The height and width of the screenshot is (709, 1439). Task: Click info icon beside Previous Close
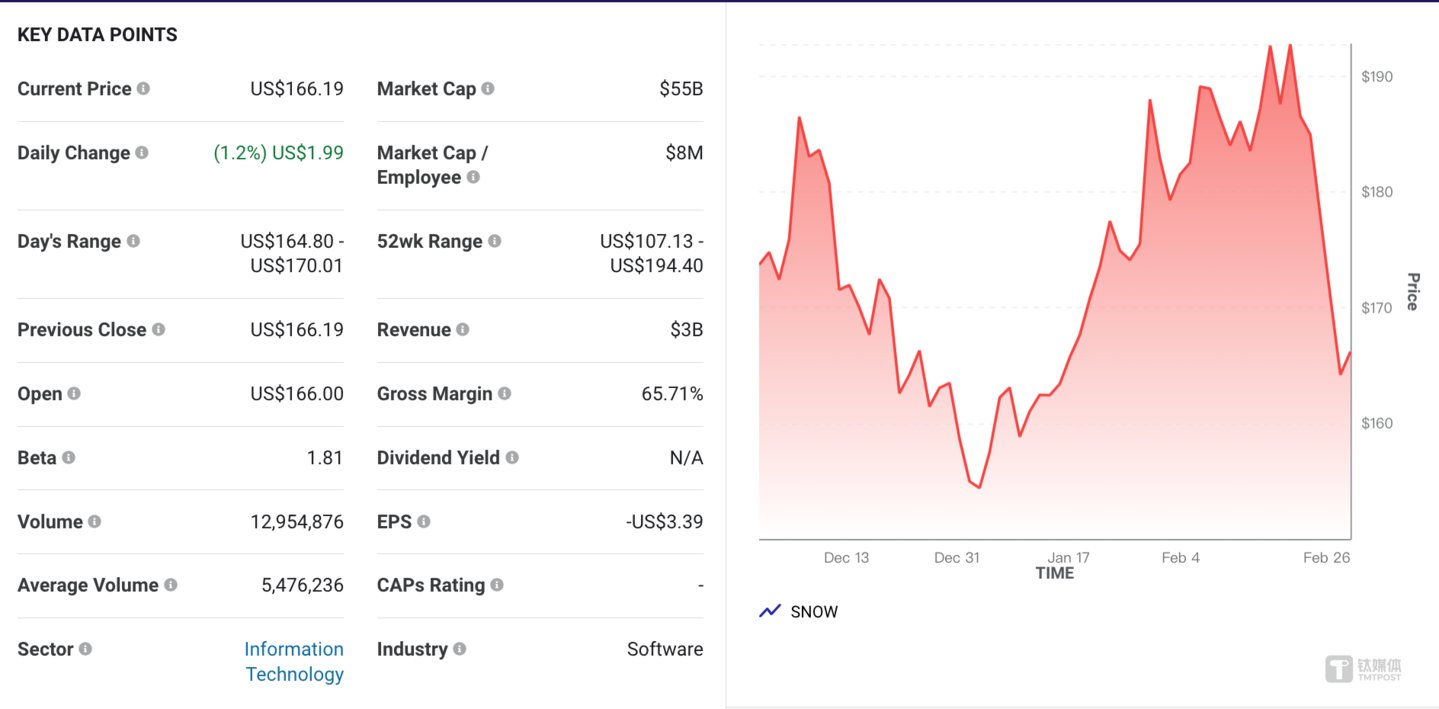click(x=158, y=329)
